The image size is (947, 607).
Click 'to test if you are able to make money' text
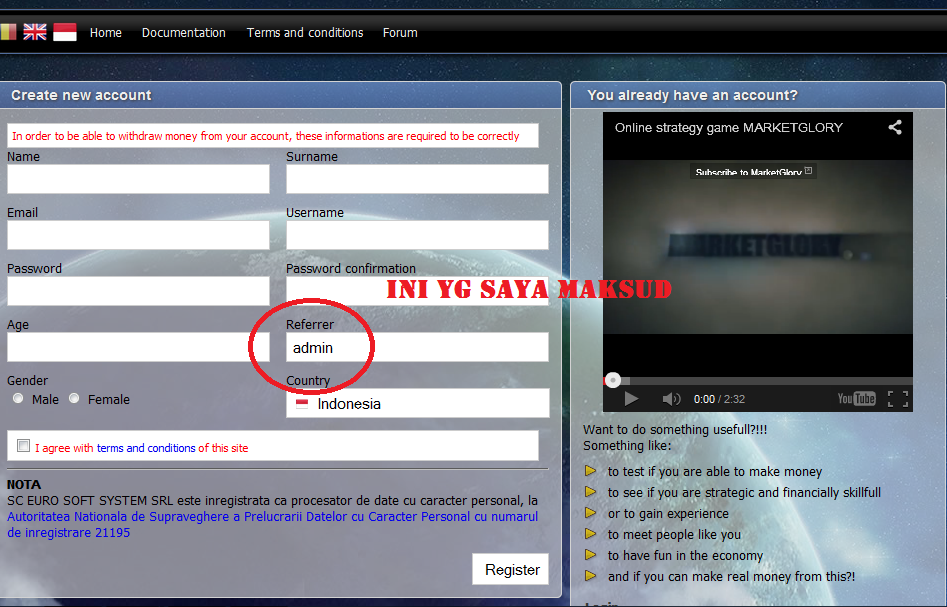[x=715, y=472]
